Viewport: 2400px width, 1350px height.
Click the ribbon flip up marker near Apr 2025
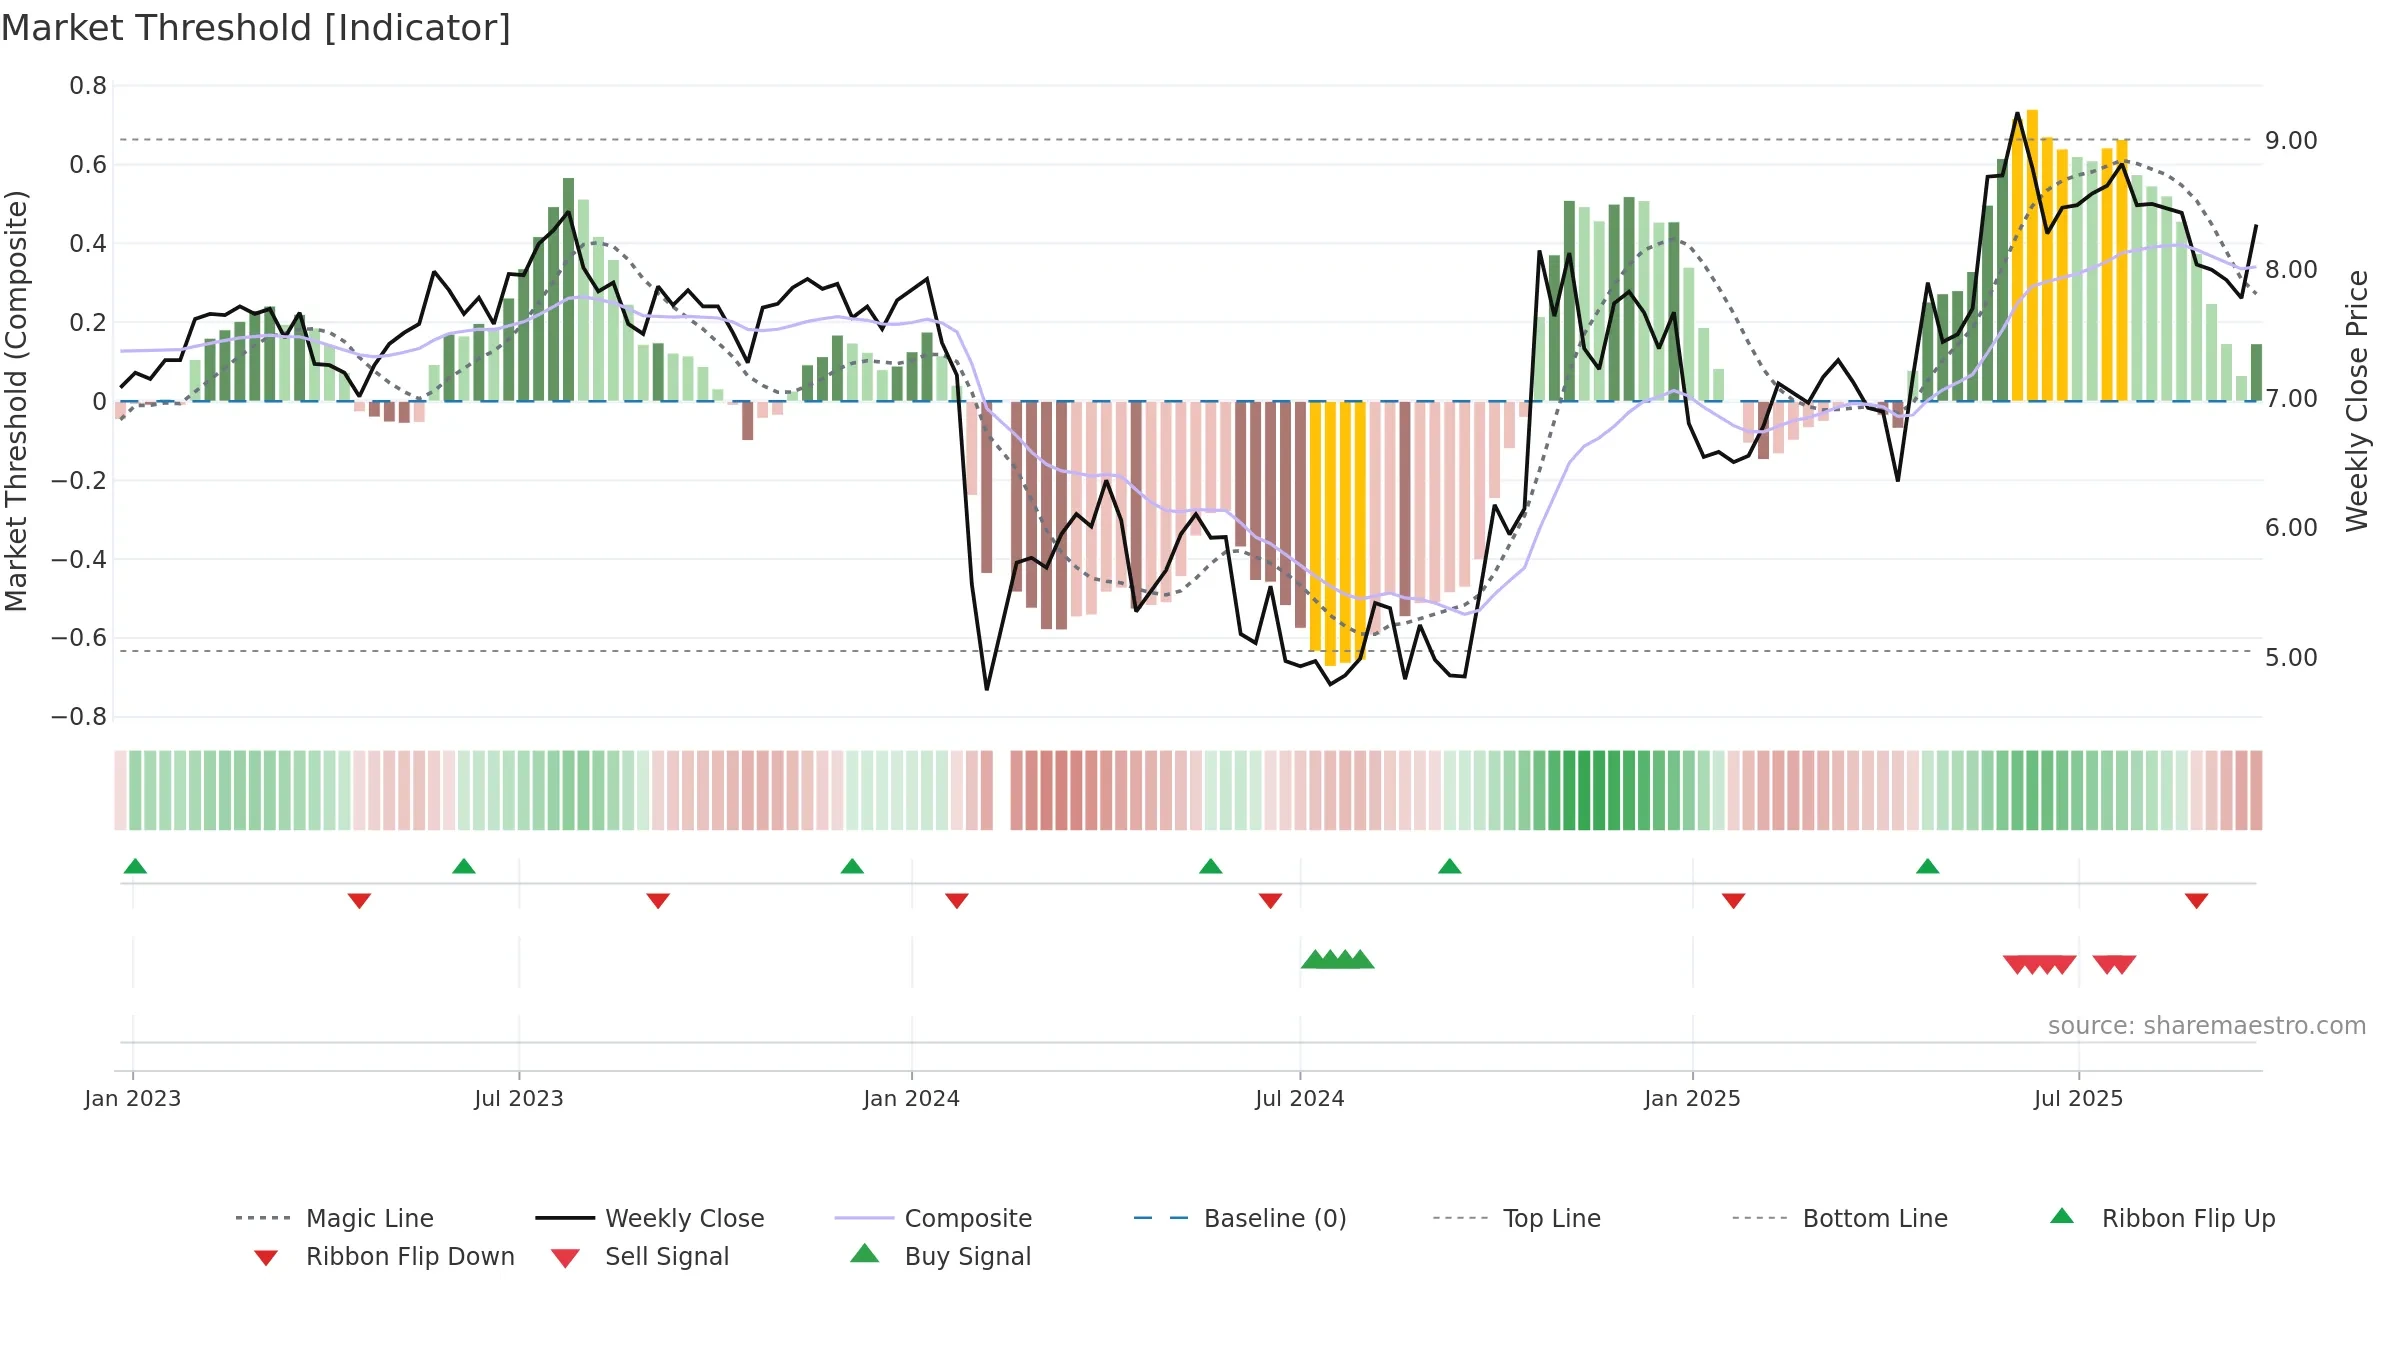click(1928, 866)
